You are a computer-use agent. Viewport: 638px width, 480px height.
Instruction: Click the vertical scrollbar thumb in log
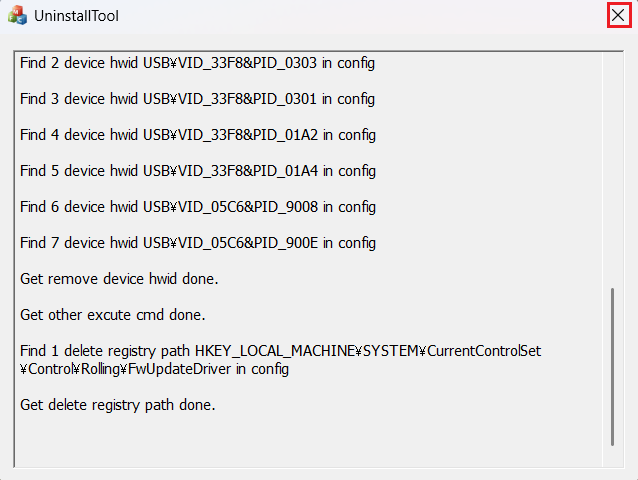(612, 366)
